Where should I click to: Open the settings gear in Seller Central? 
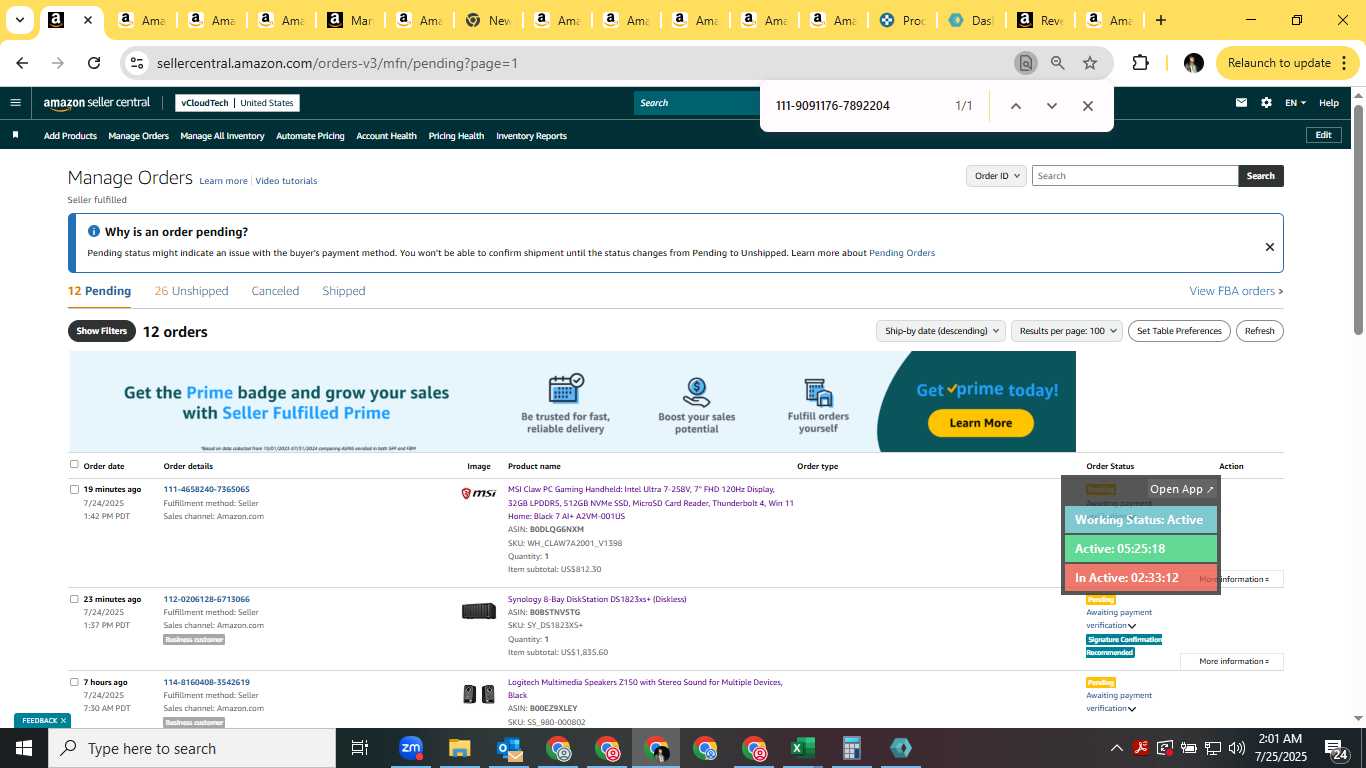click(1266, 102)
